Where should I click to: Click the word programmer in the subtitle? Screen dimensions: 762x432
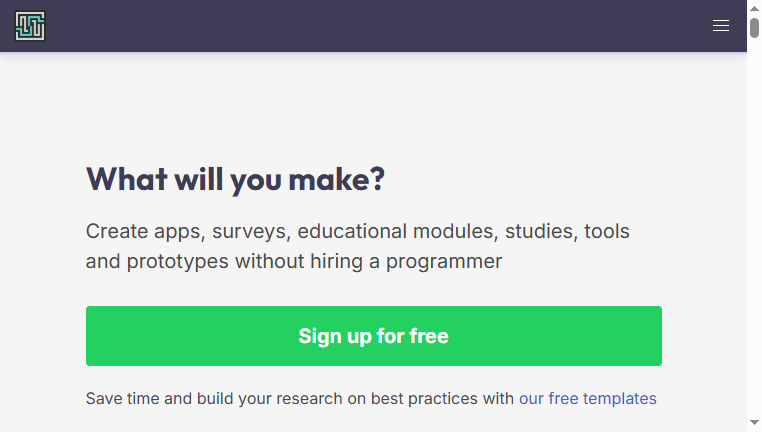coord(444,261)
